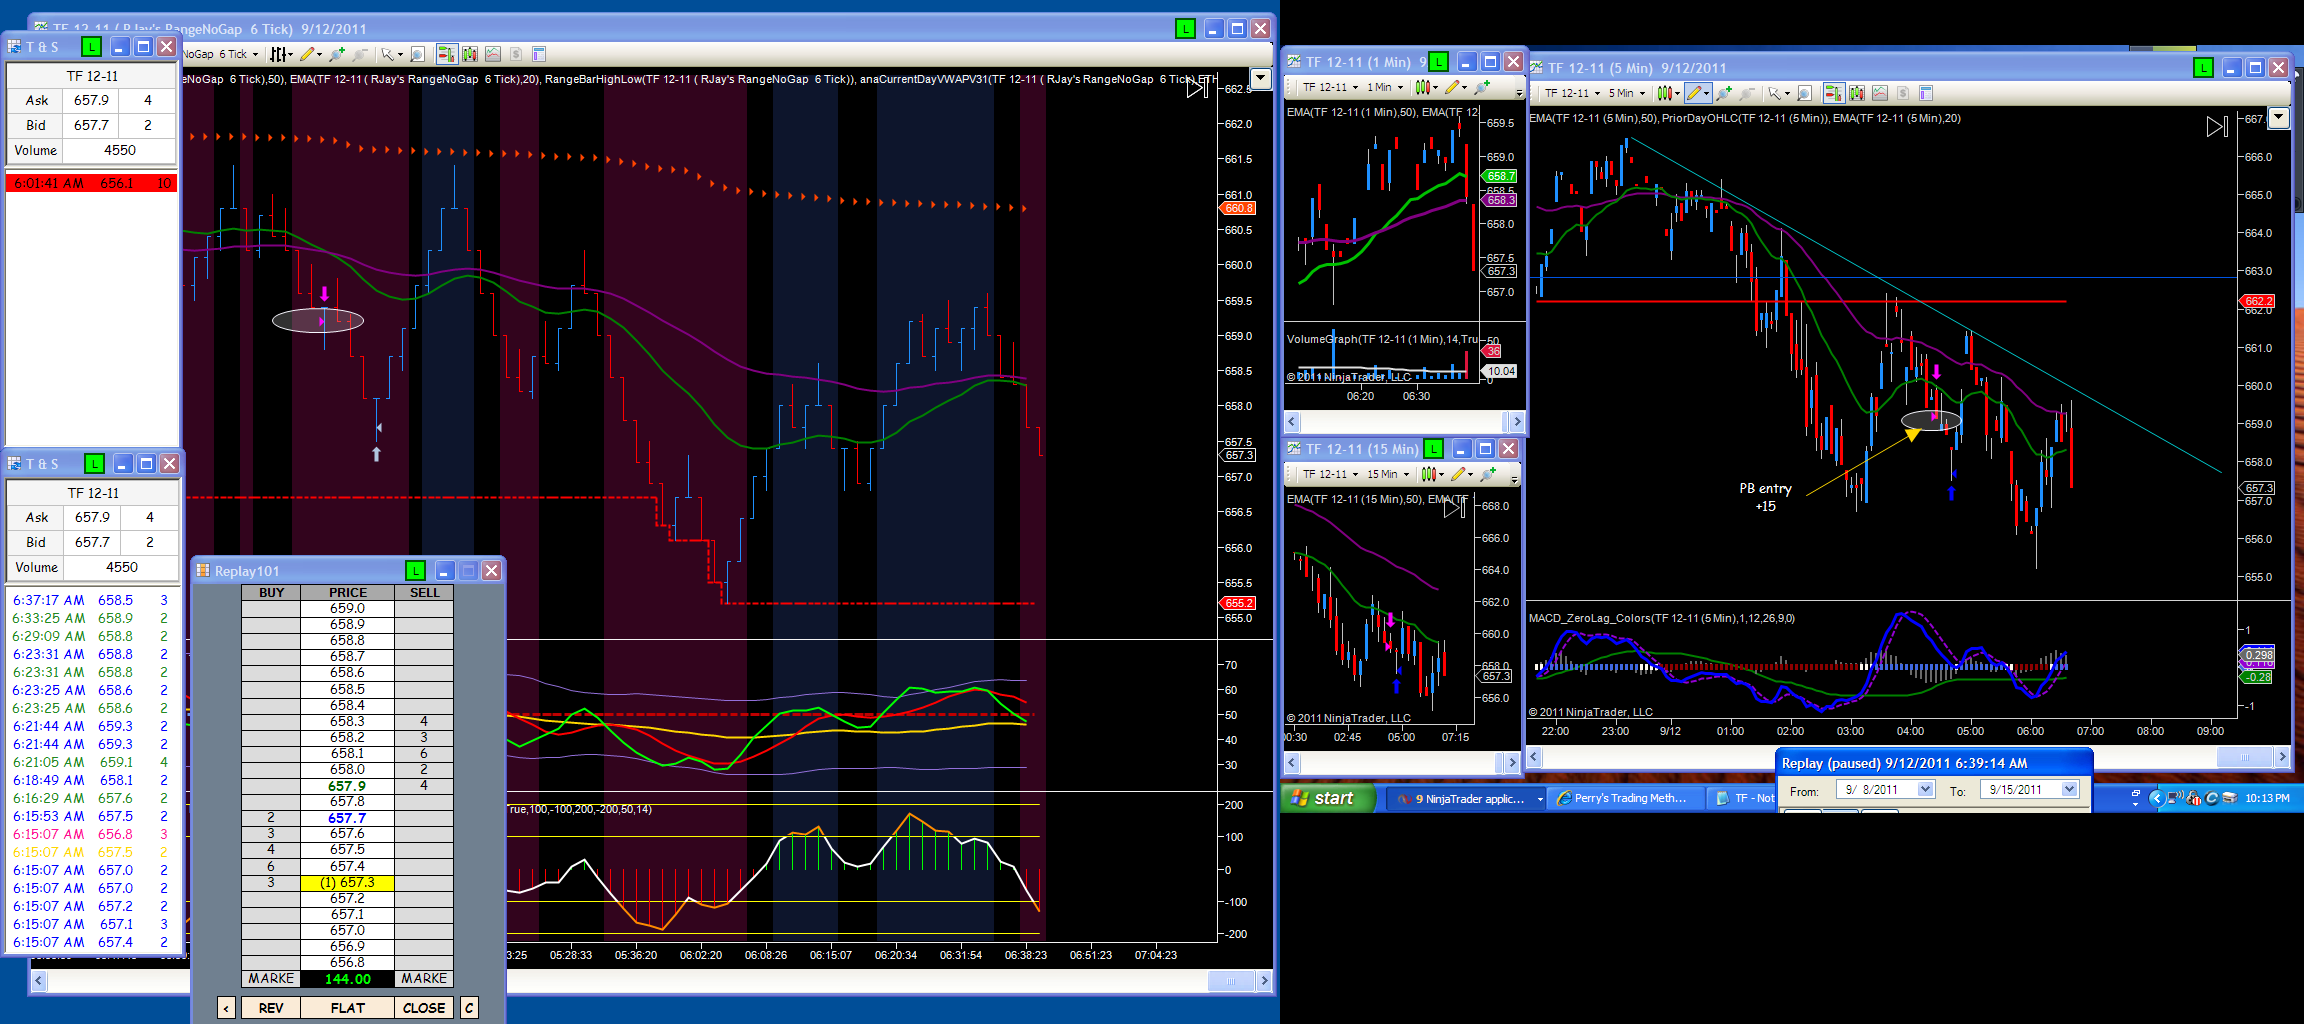Viewport: 2304px width, 1024px height.
Task: Open pencil draw tool in 1 Min chart
Action: point(1456,87)
